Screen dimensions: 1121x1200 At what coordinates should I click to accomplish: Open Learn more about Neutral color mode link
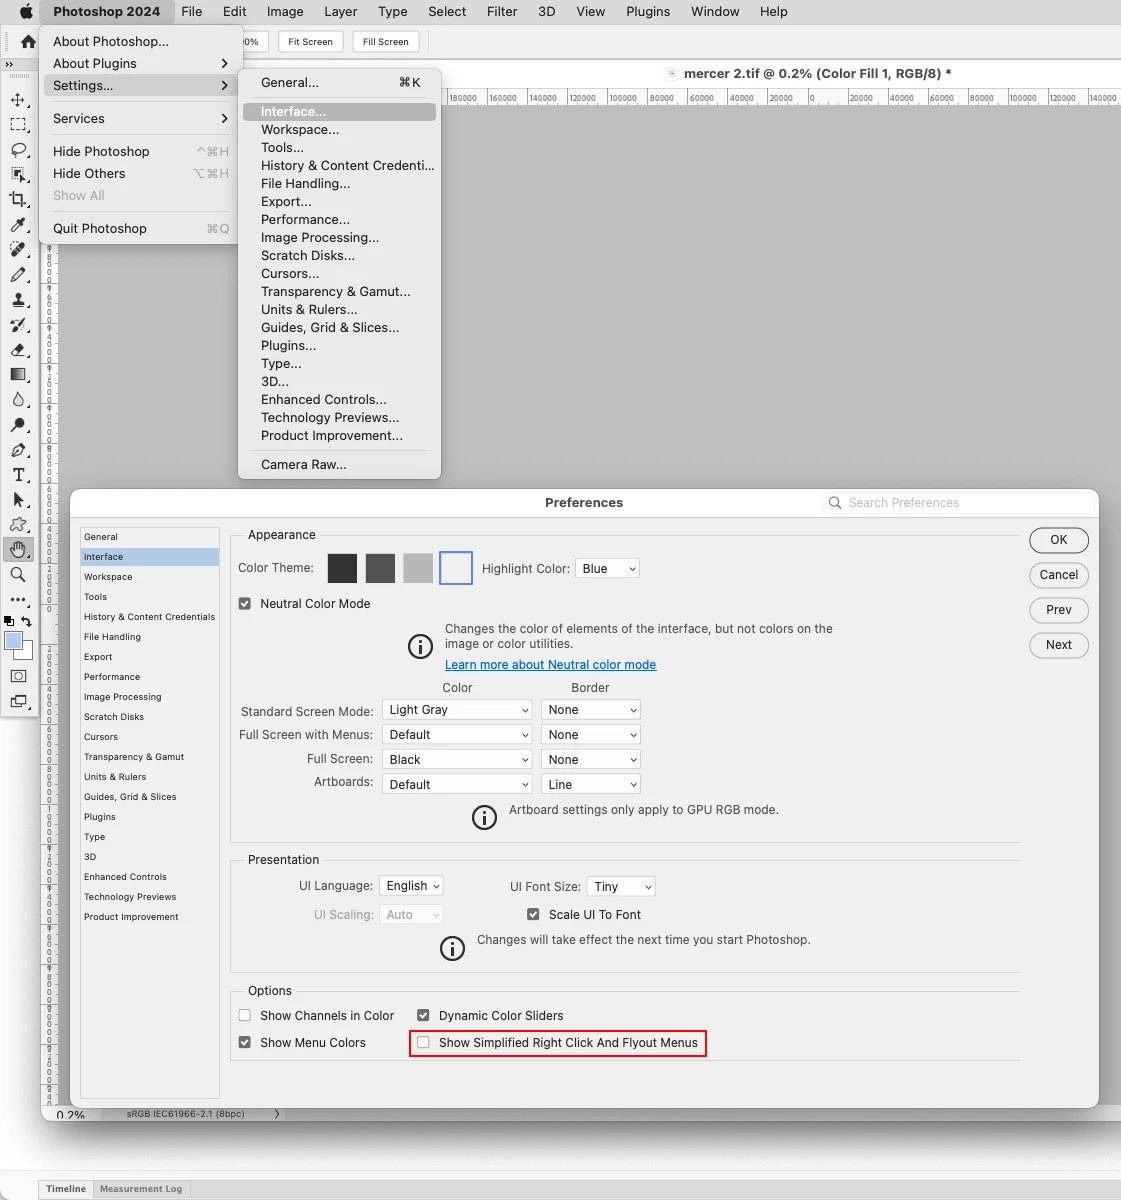coord(551,665)
